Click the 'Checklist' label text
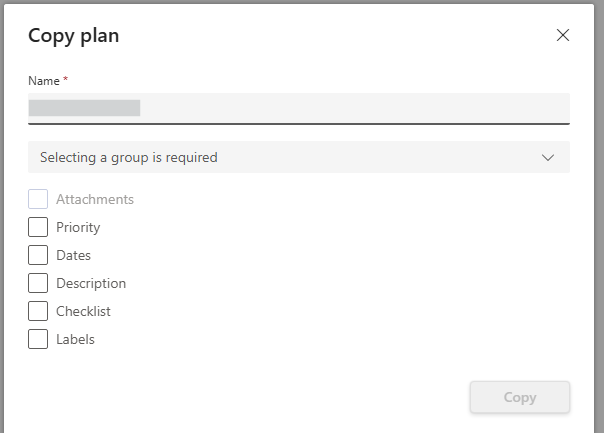 click(x=83, y=311)
